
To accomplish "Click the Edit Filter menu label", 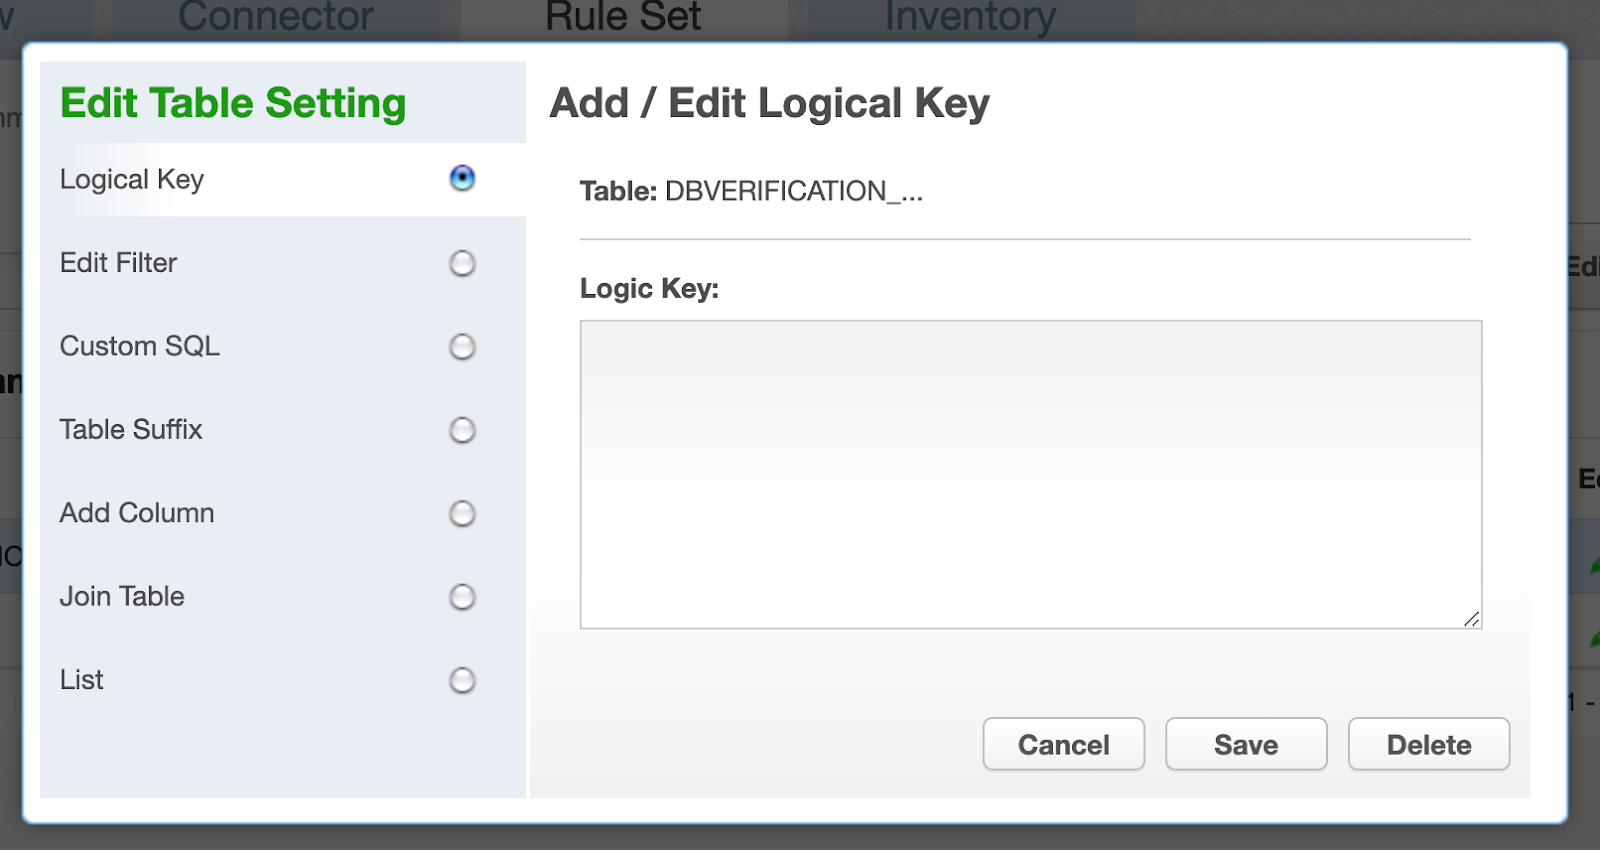I will [118, 263].
